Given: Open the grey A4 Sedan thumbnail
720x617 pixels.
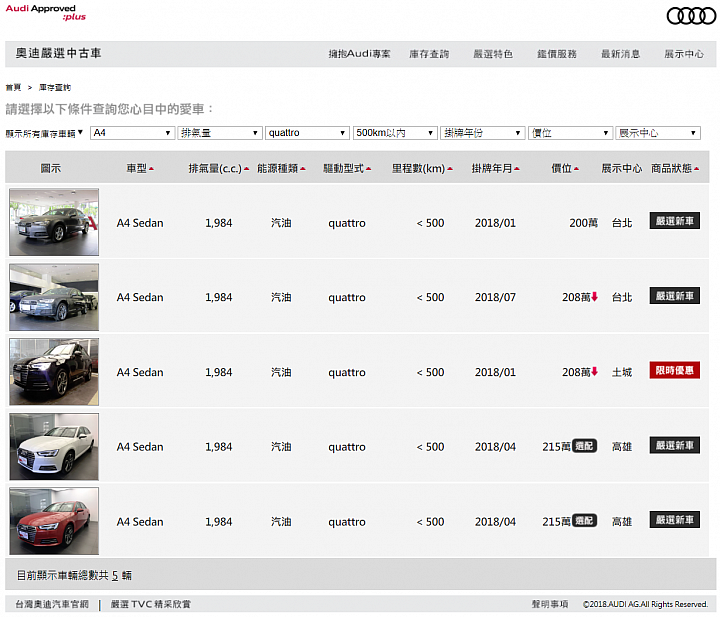Looking at the screenshot, I should click(54, 222).
